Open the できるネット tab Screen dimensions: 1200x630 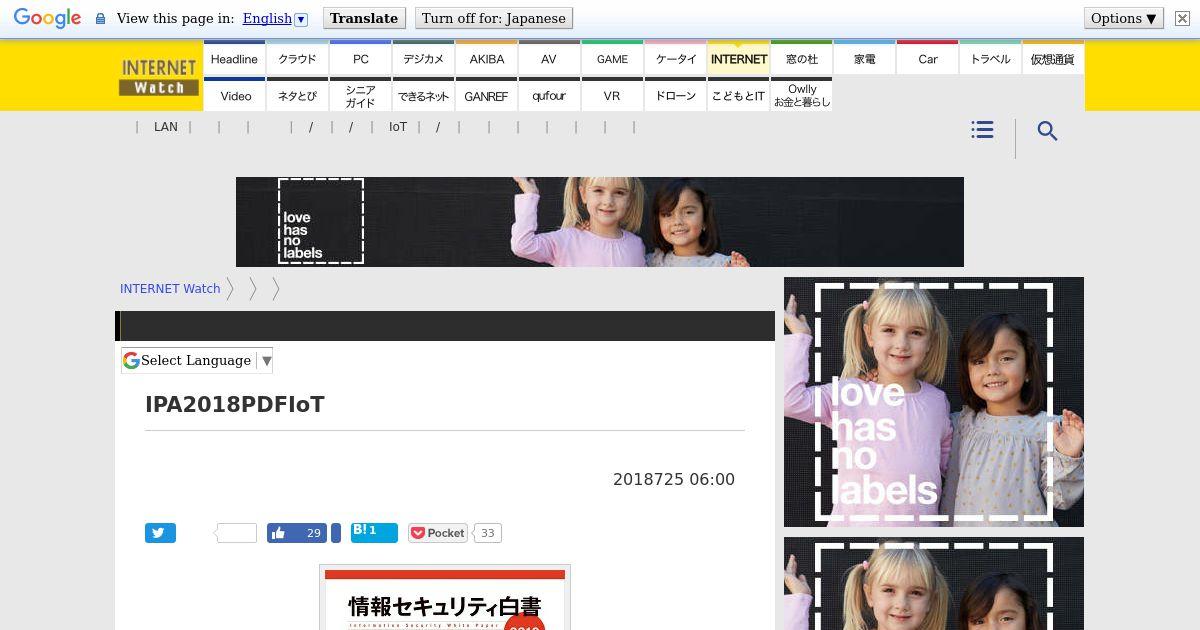tap(423, 95)
